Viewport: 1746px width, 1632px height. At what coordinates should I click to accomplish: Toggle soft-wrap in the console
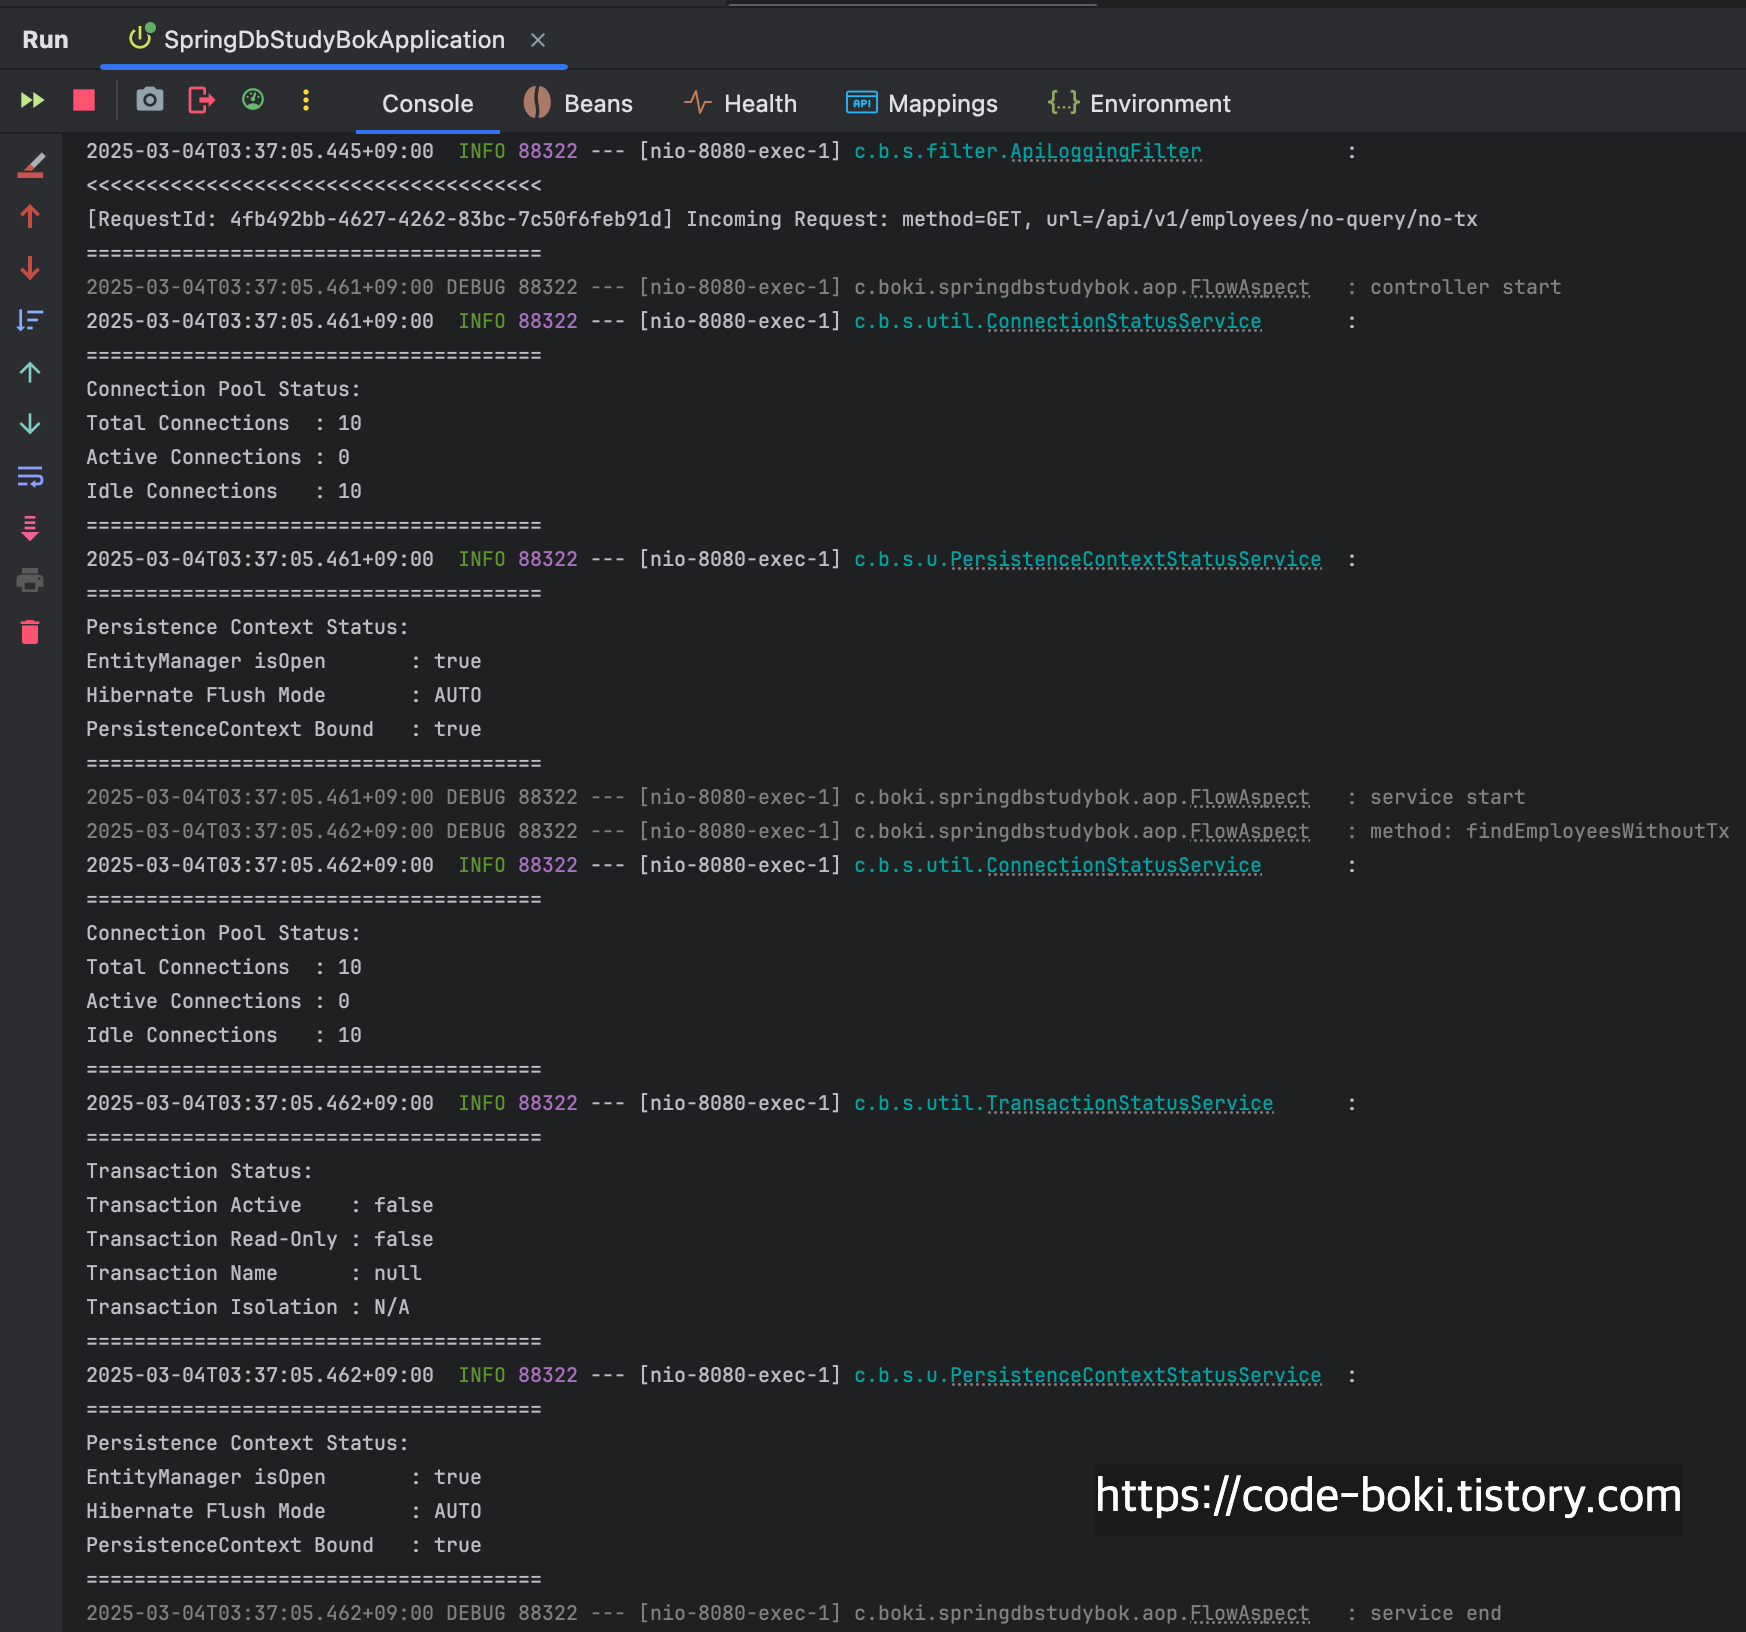point(30,476)
